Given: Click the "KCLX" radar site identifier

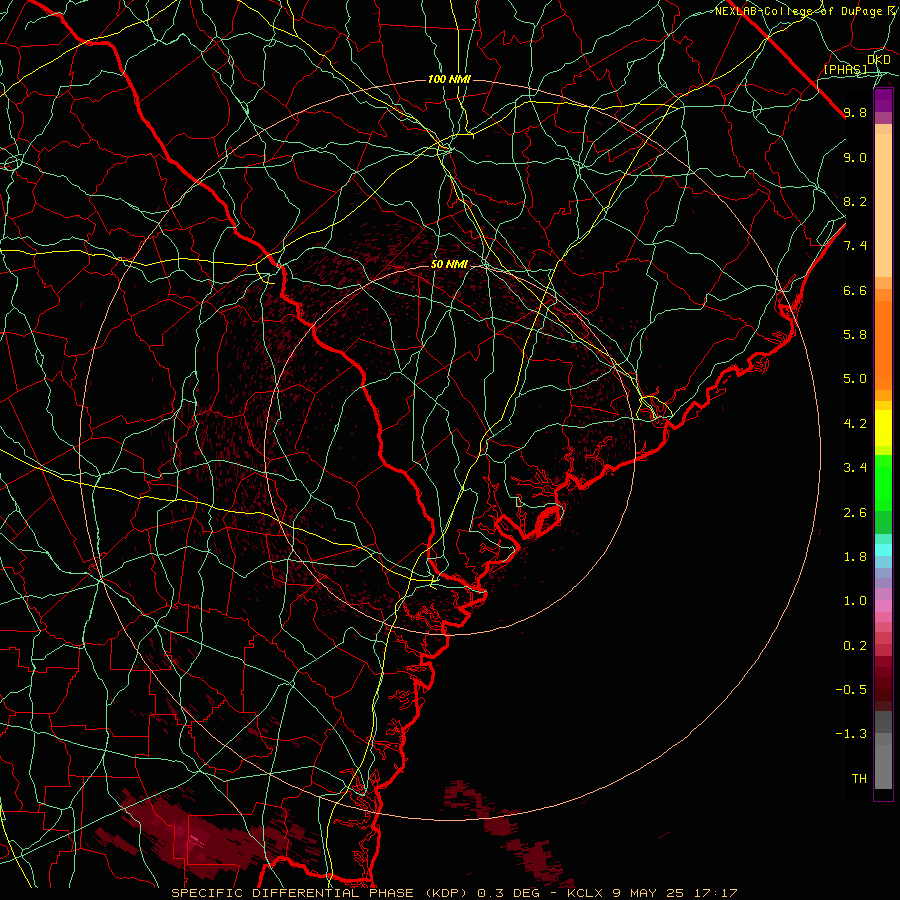Looking at the screenshot, I should coord(584,893).
